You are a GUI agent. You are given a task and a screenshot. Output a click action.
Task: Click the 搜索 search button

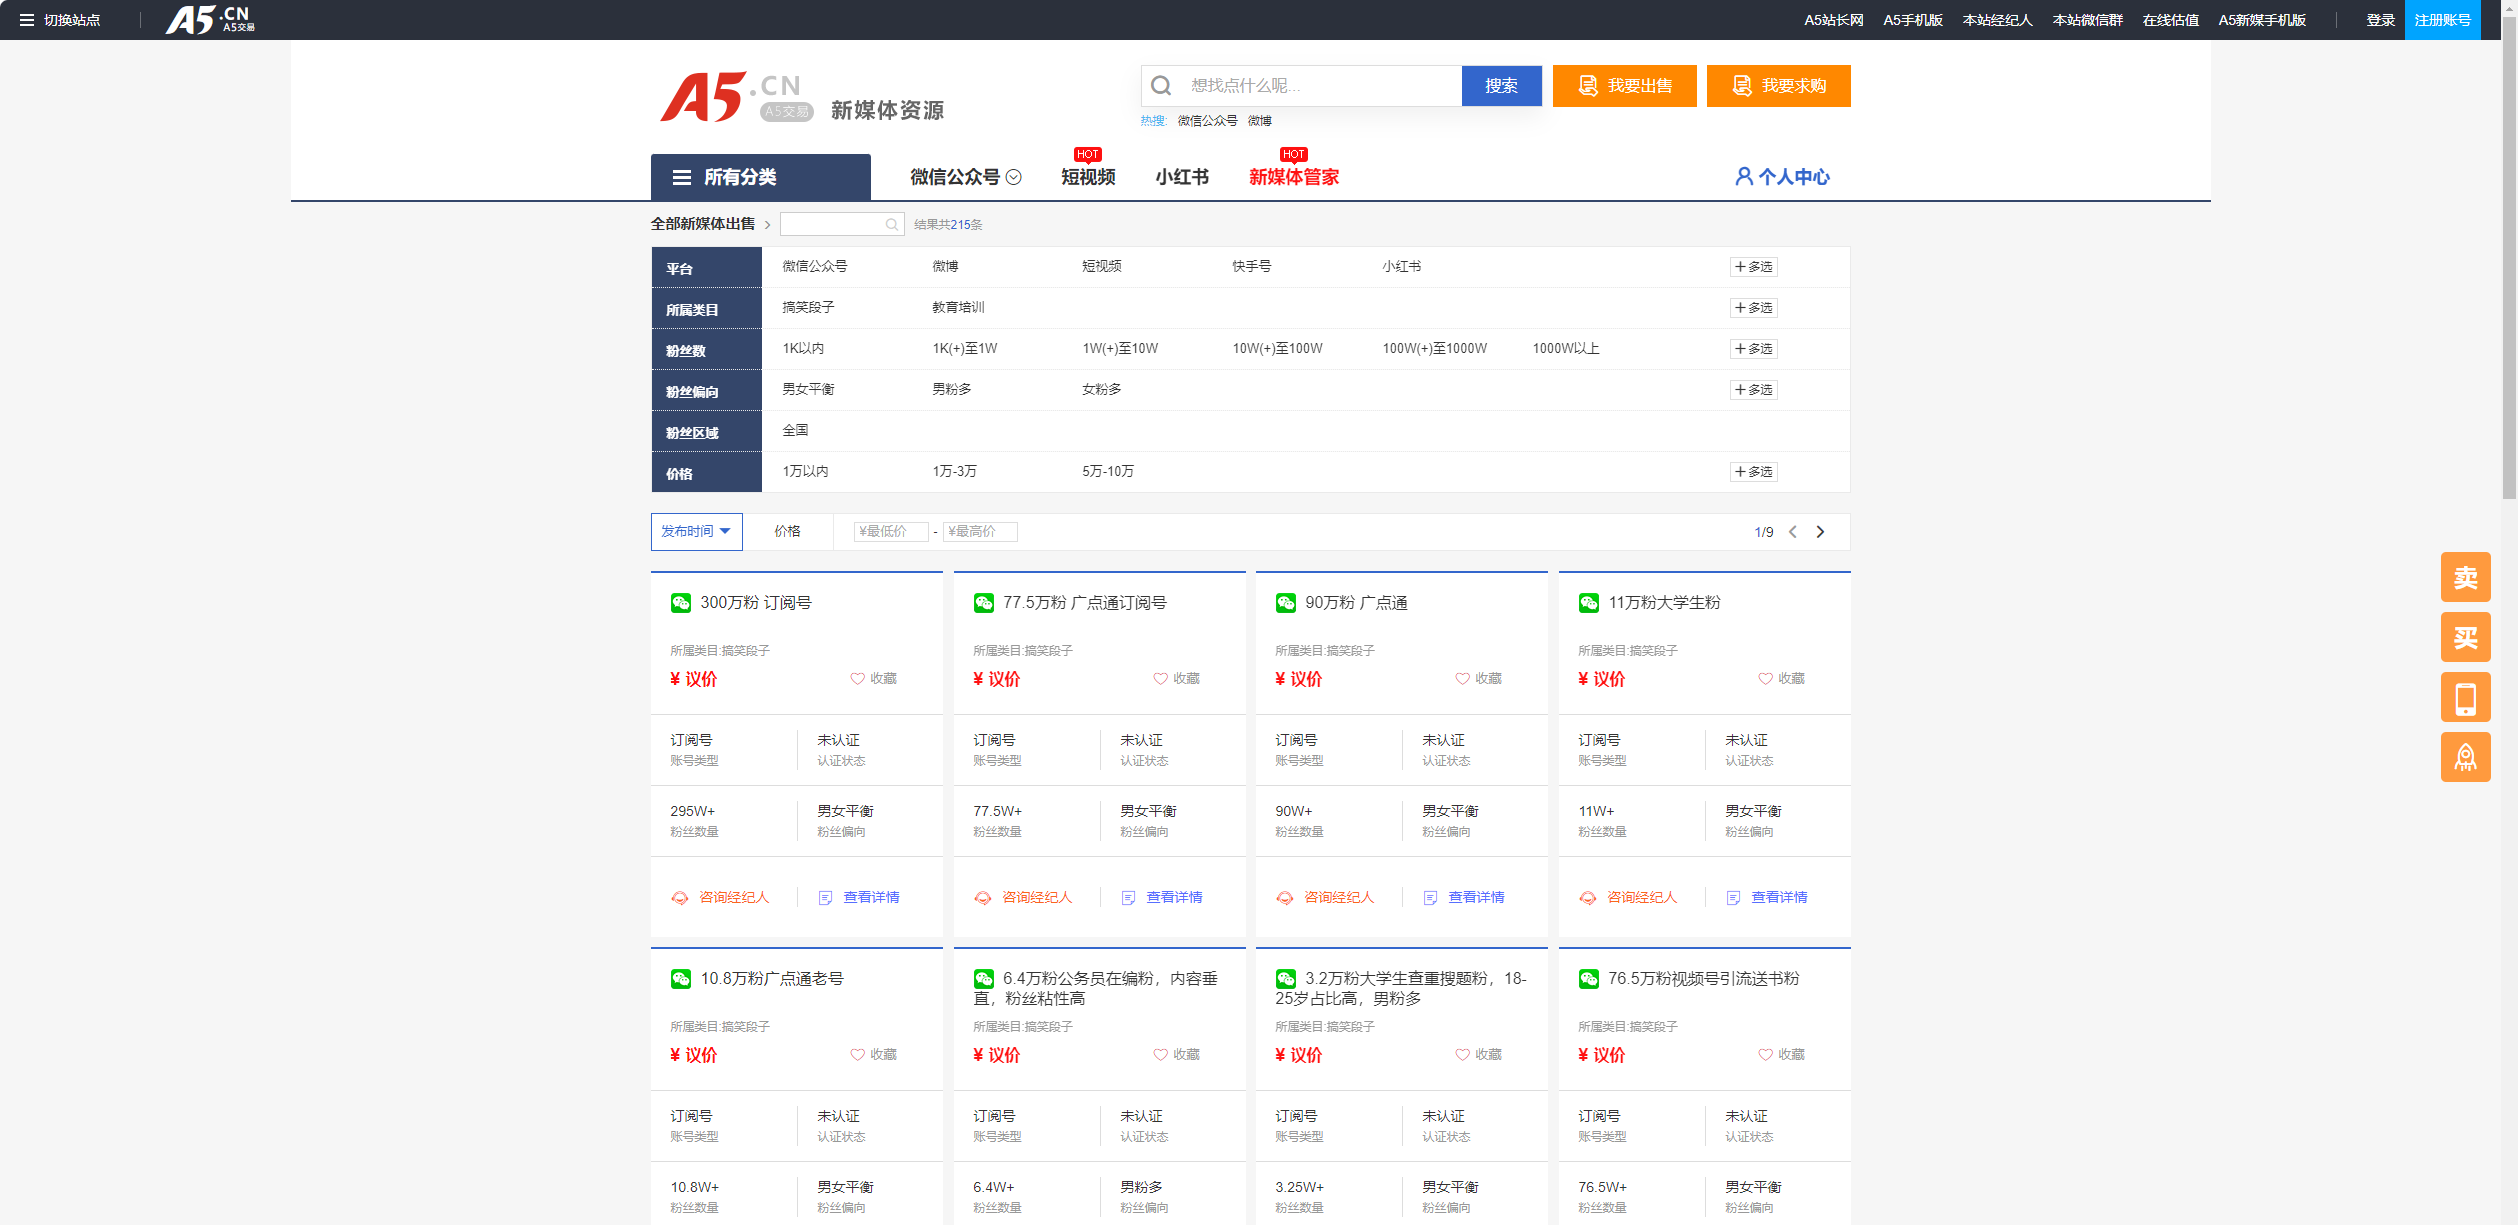(1501, 86)
